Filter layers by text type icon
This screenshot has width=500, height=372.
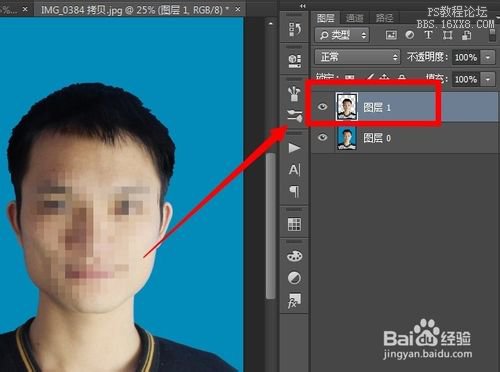click(x=428, y=35)
